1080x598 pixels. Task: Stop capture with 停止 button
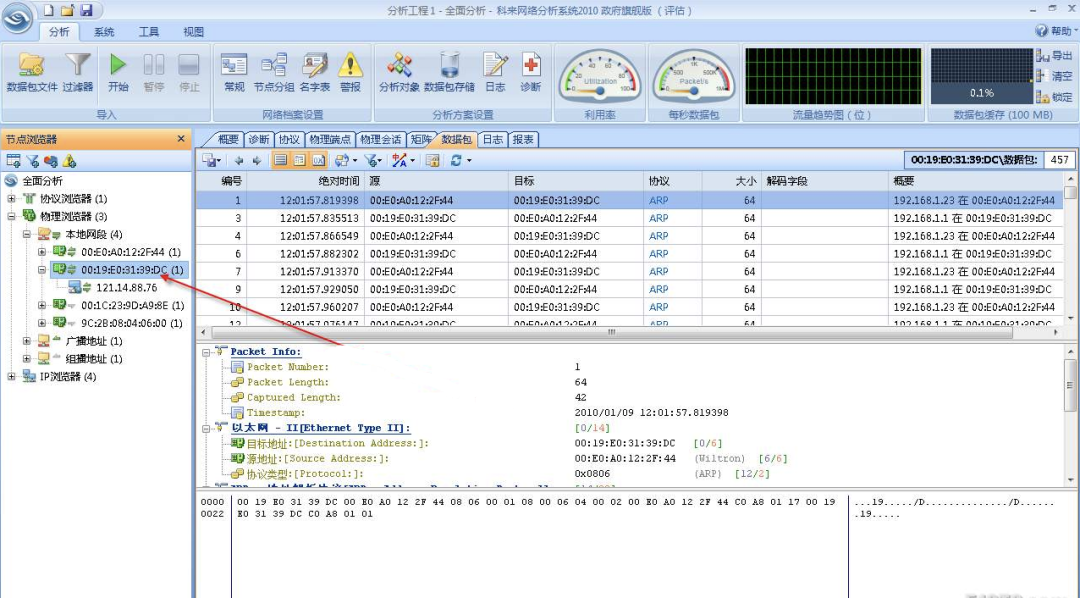click(189, 72)
